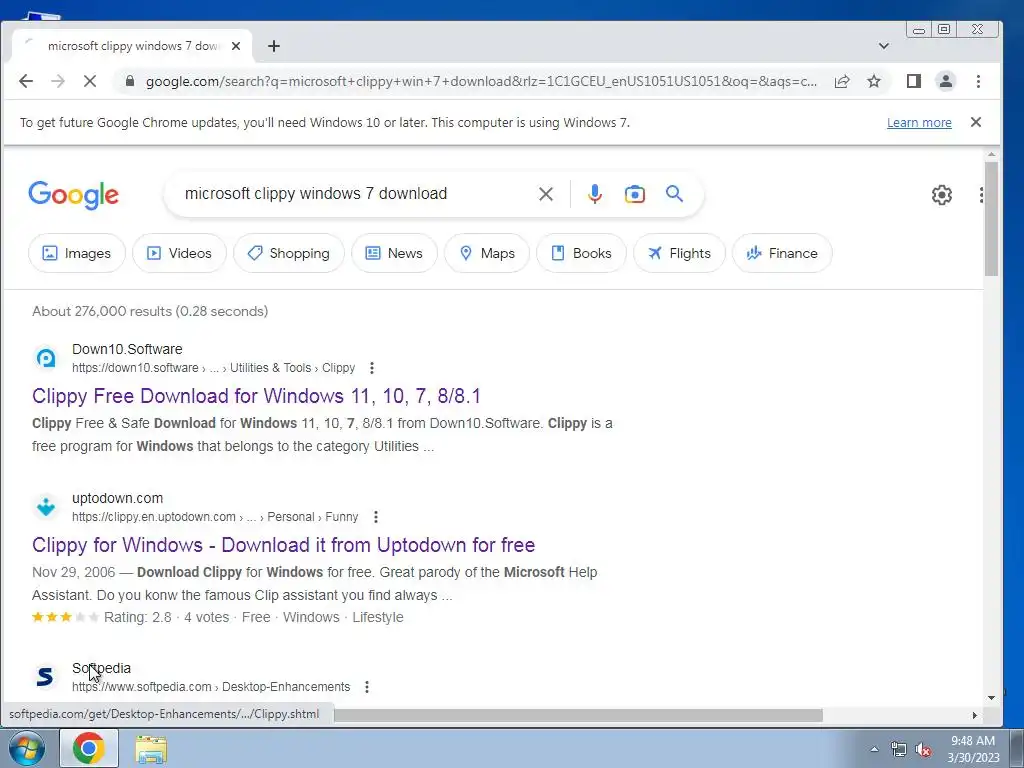Open the network tray icon
The image size is (1024, 768).
pos(899,749)
